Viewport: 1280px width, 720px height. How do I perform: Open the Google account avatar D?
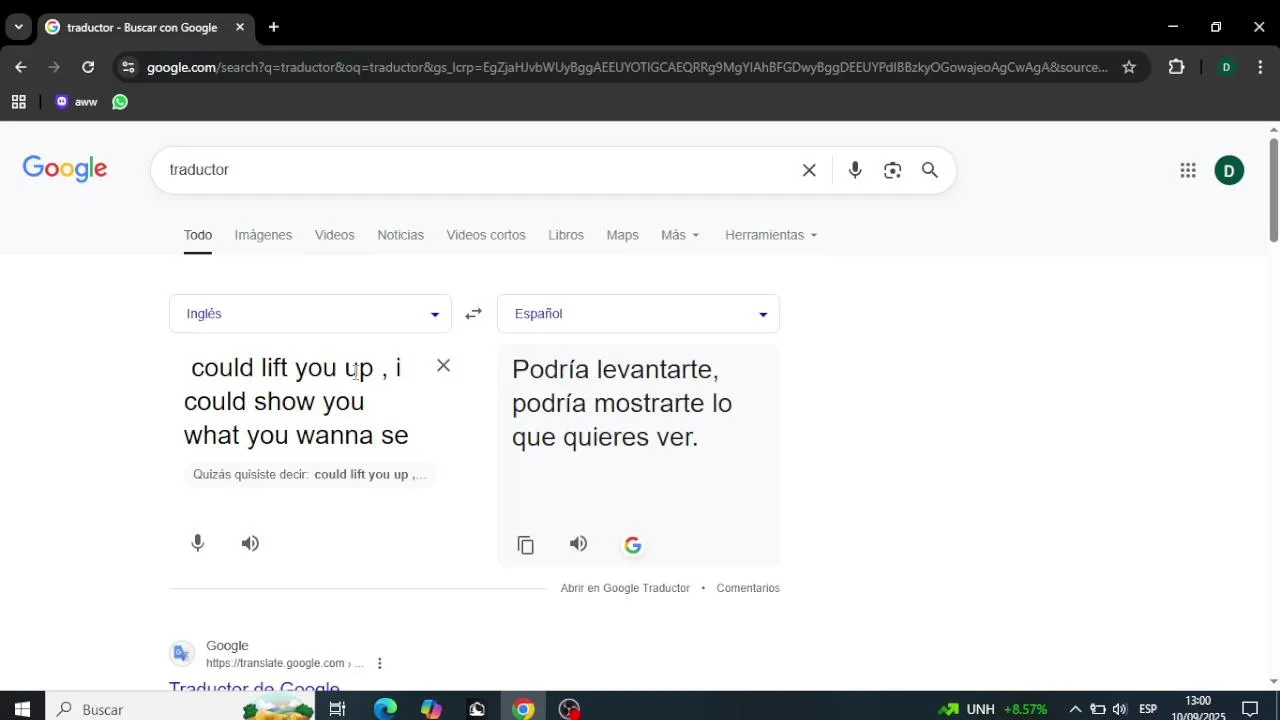point(1229,170)
